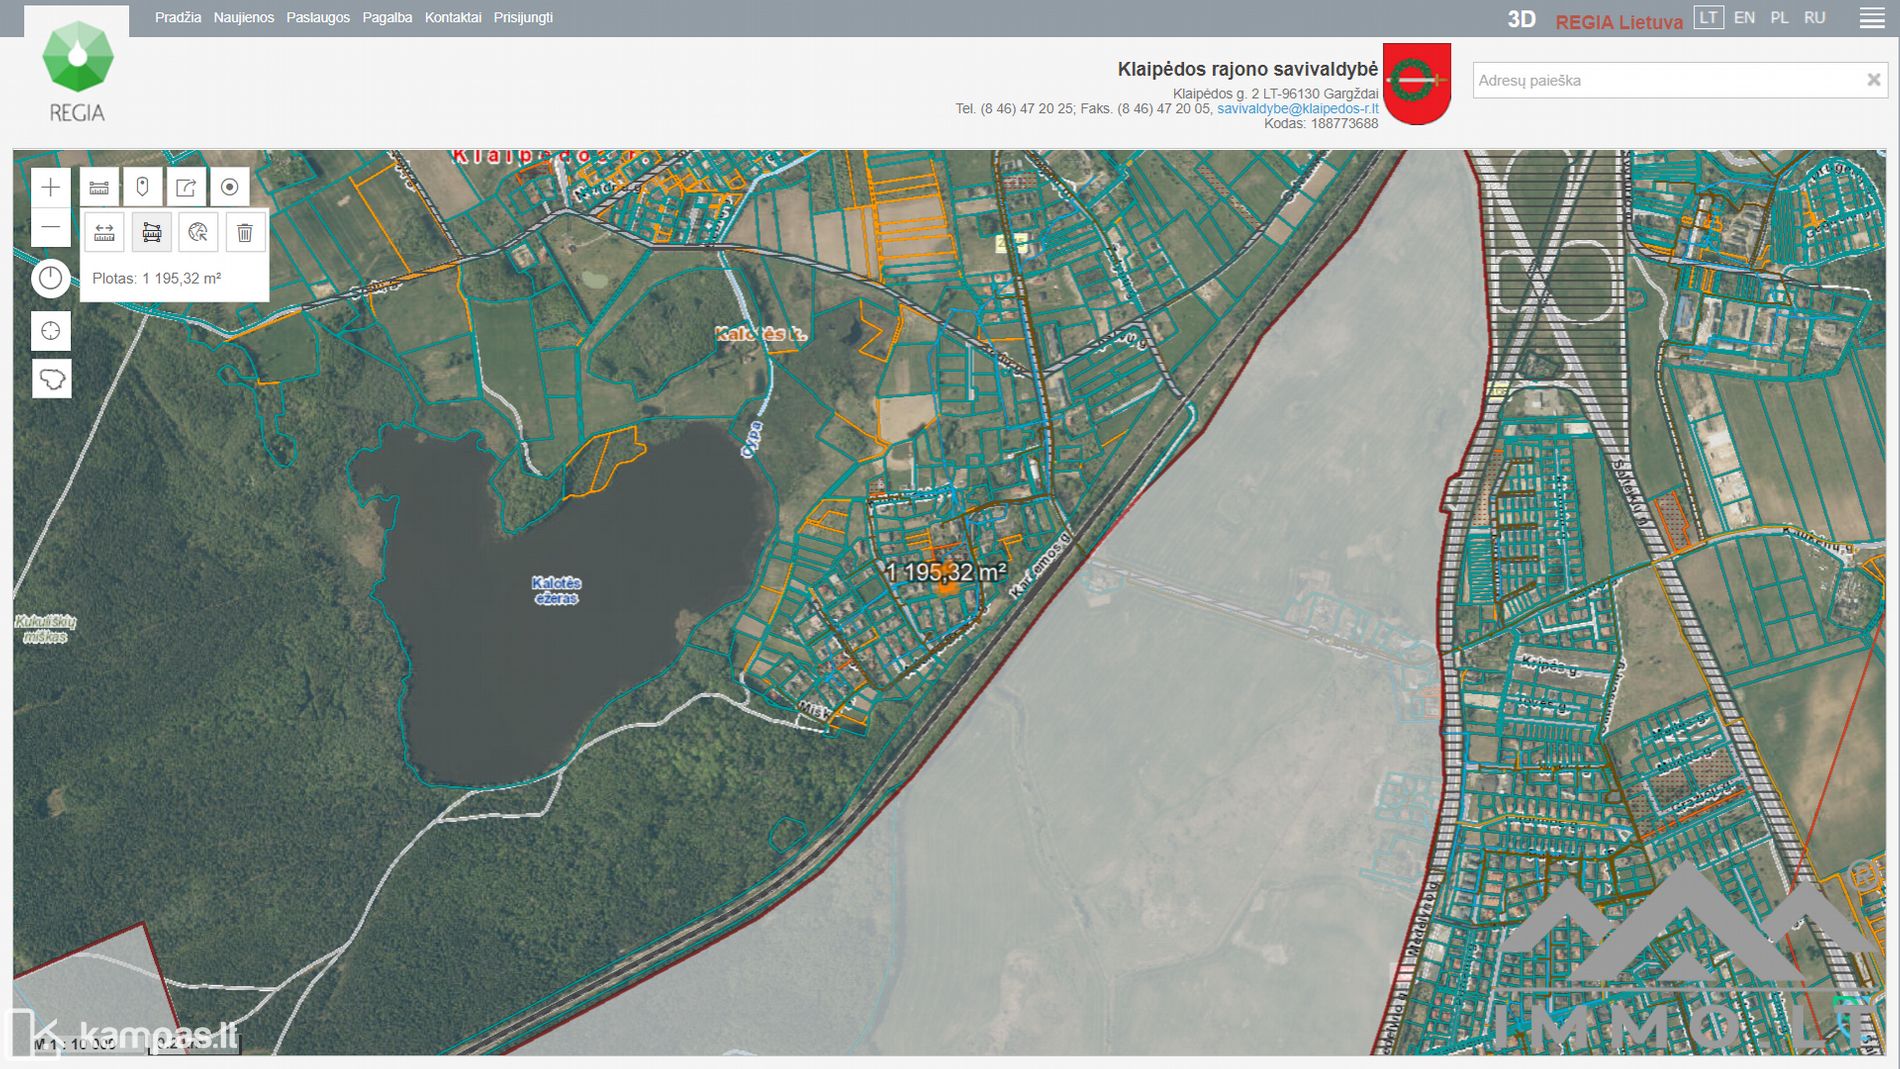This screenshot has width=1900, height=1069.
Task: Show full Lithuania map extent
Action: point(51,379)
